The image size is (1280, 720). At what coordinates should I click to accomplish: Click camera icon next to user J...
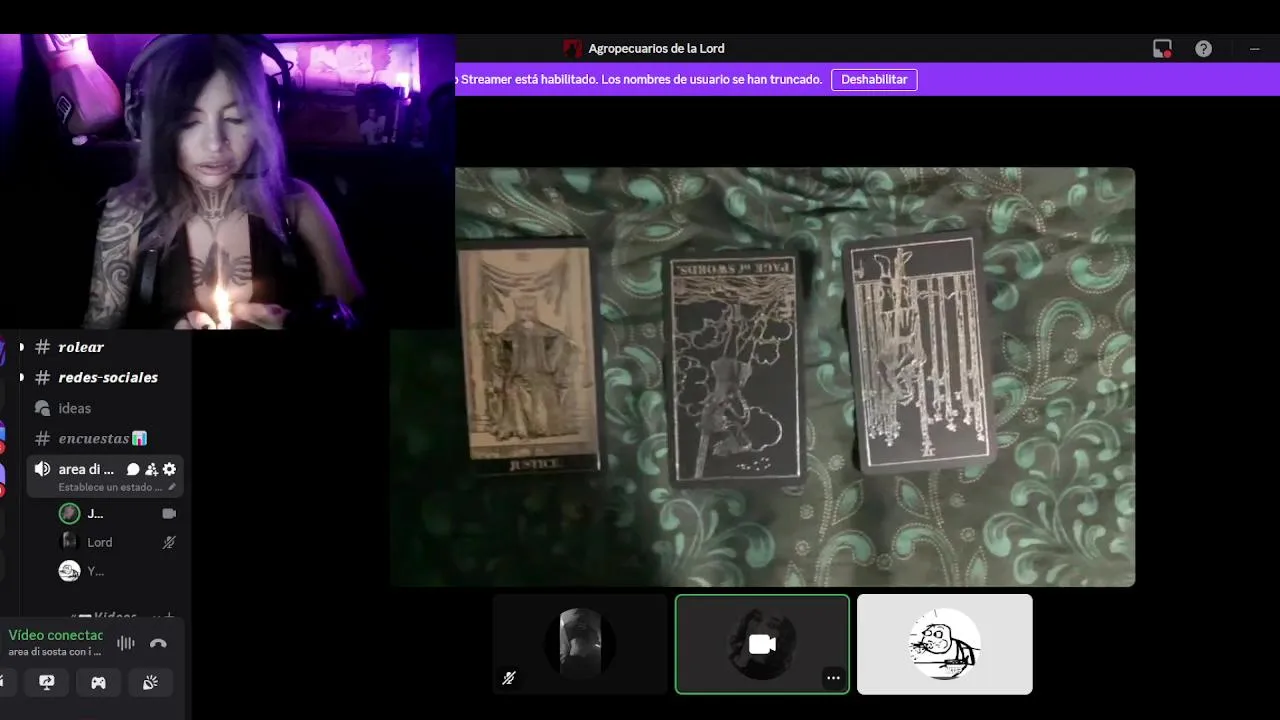tap(169, 513)
